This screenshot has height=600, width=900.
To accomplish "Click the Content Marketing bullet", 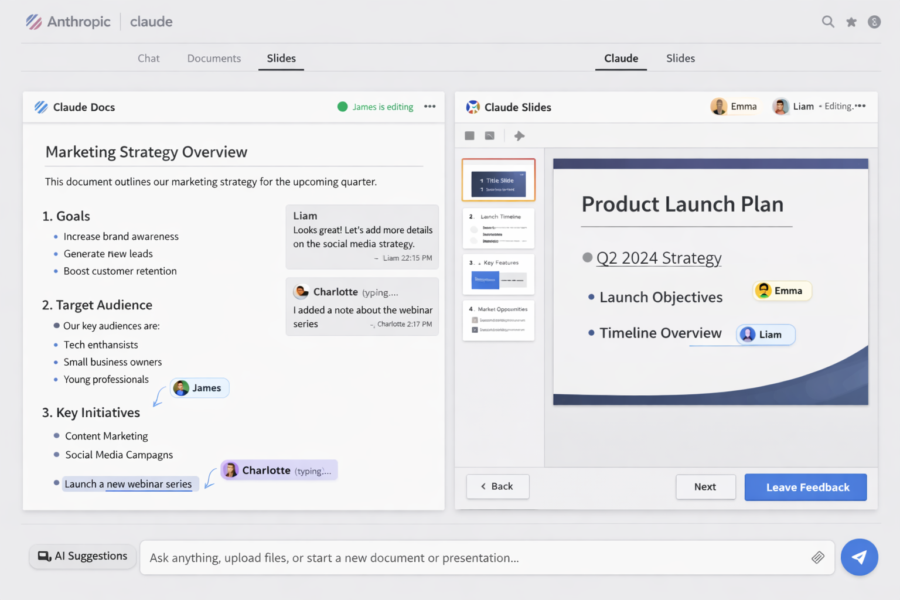I will [106, 436].
